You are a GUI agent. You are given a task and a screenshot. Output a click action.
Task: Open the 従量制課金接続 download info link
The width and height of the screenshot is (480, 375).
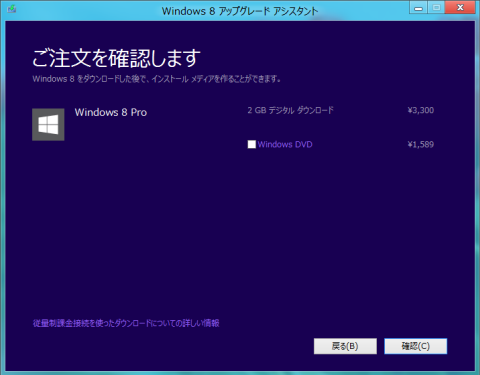click(126, 323)
